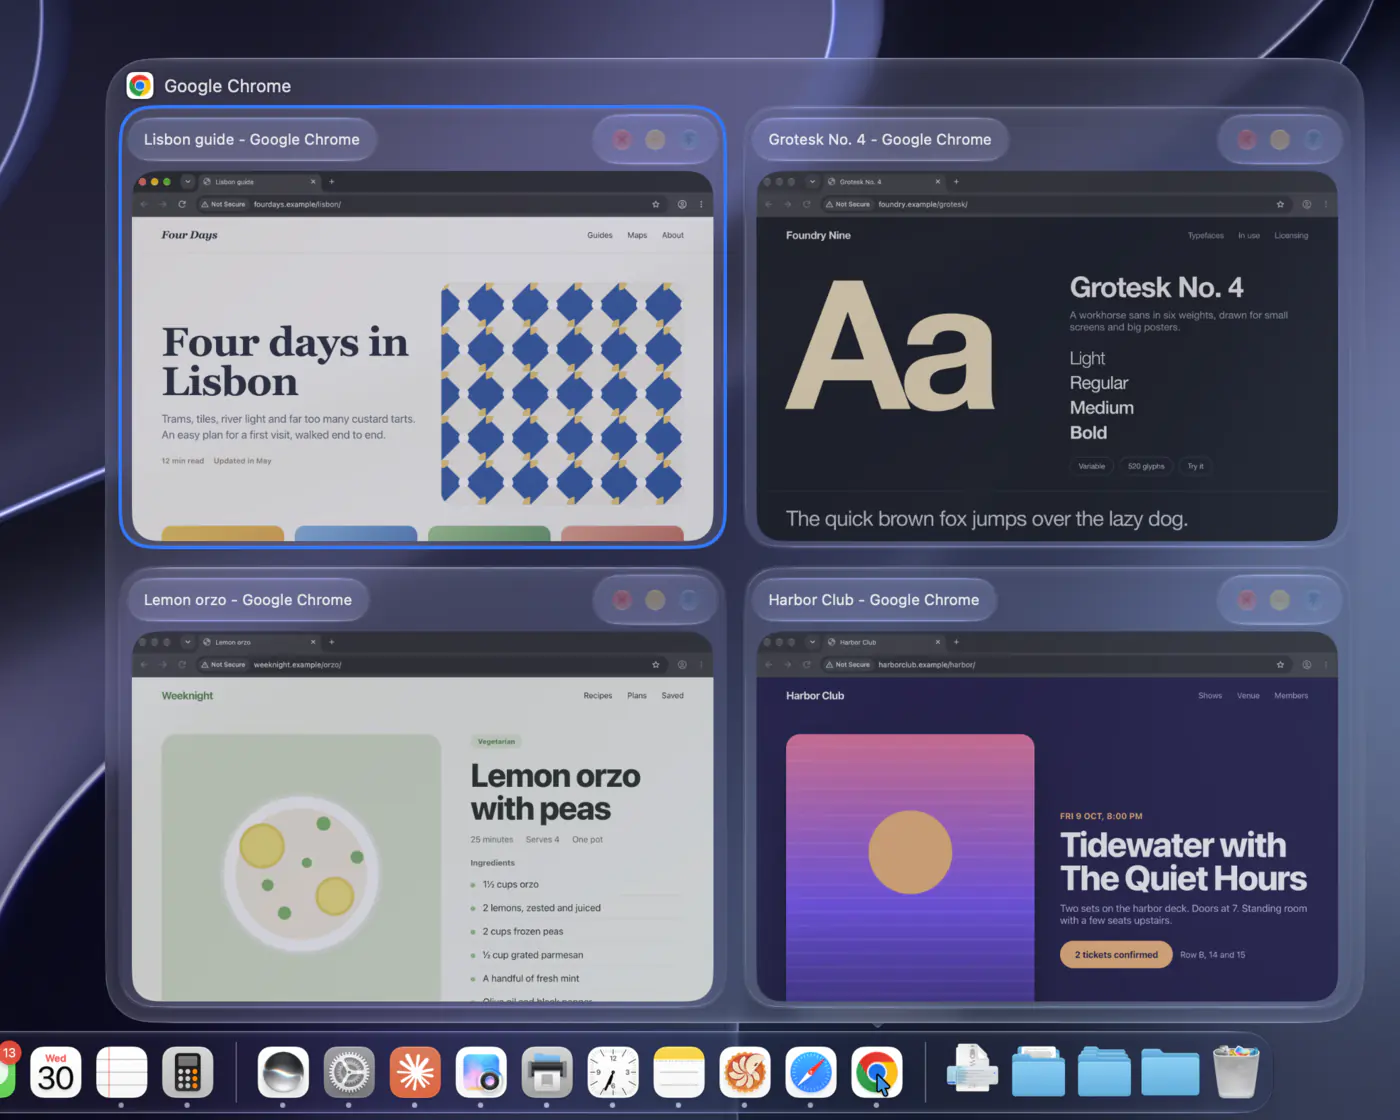Open the document stack in the Dock
This screenshot has width=1400, height=1120.
click(x=972, y=1070)
